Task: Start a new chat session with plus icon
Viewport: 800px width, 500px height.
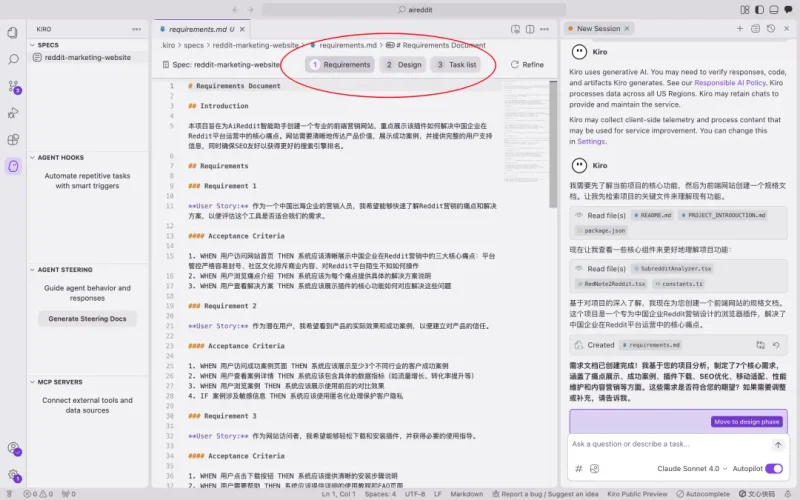Action: tap(740, 29)
